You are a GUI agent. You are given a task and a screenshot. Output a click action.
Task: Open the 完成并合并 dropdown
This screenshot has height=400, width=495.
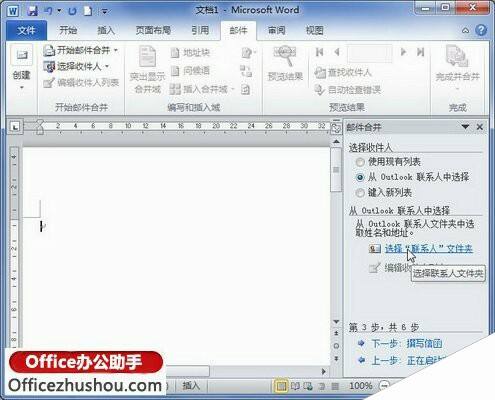click(457, 68)
